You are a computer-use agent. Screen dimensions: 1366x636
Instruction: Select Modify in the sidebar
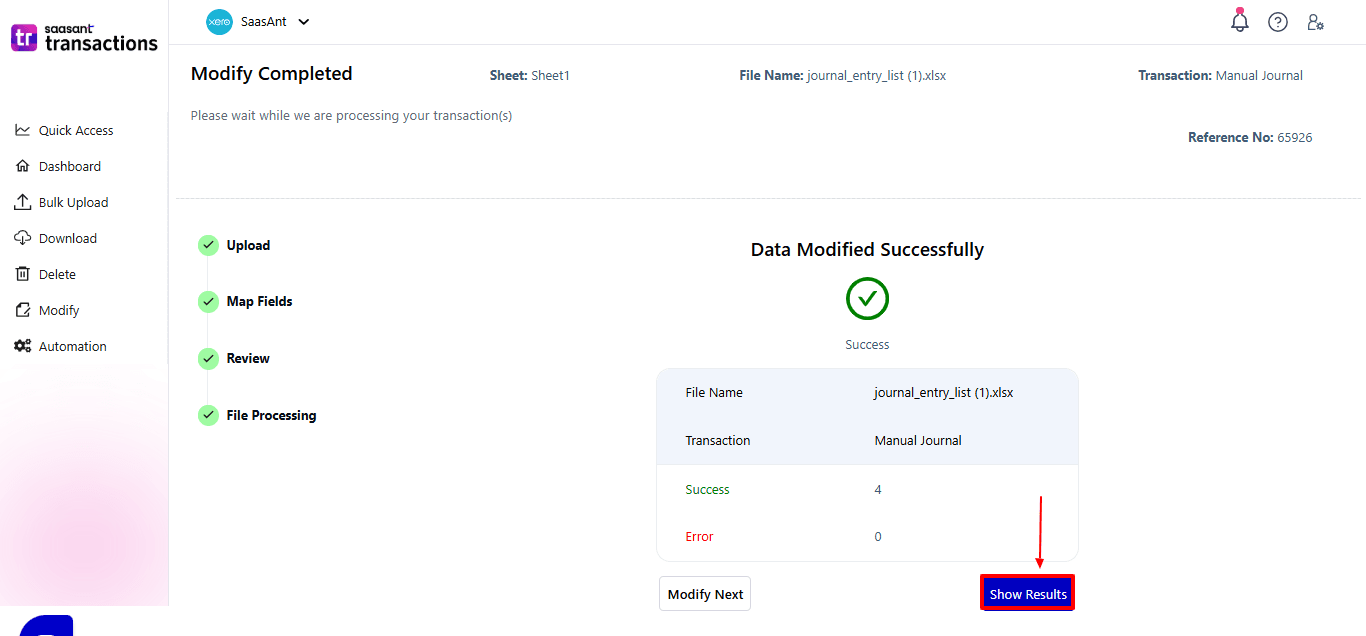tap(58, 310)
